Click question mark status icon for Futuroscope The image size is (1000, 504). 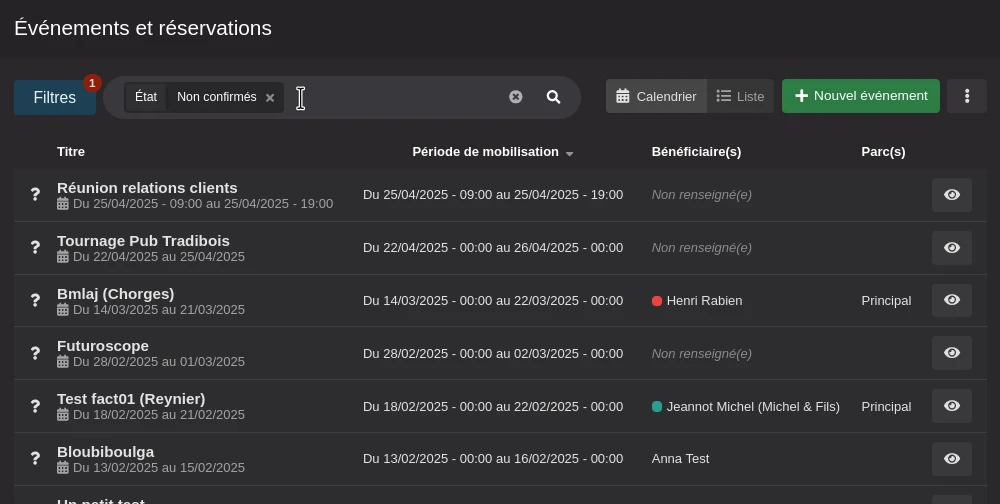click(x=35, y=353)
